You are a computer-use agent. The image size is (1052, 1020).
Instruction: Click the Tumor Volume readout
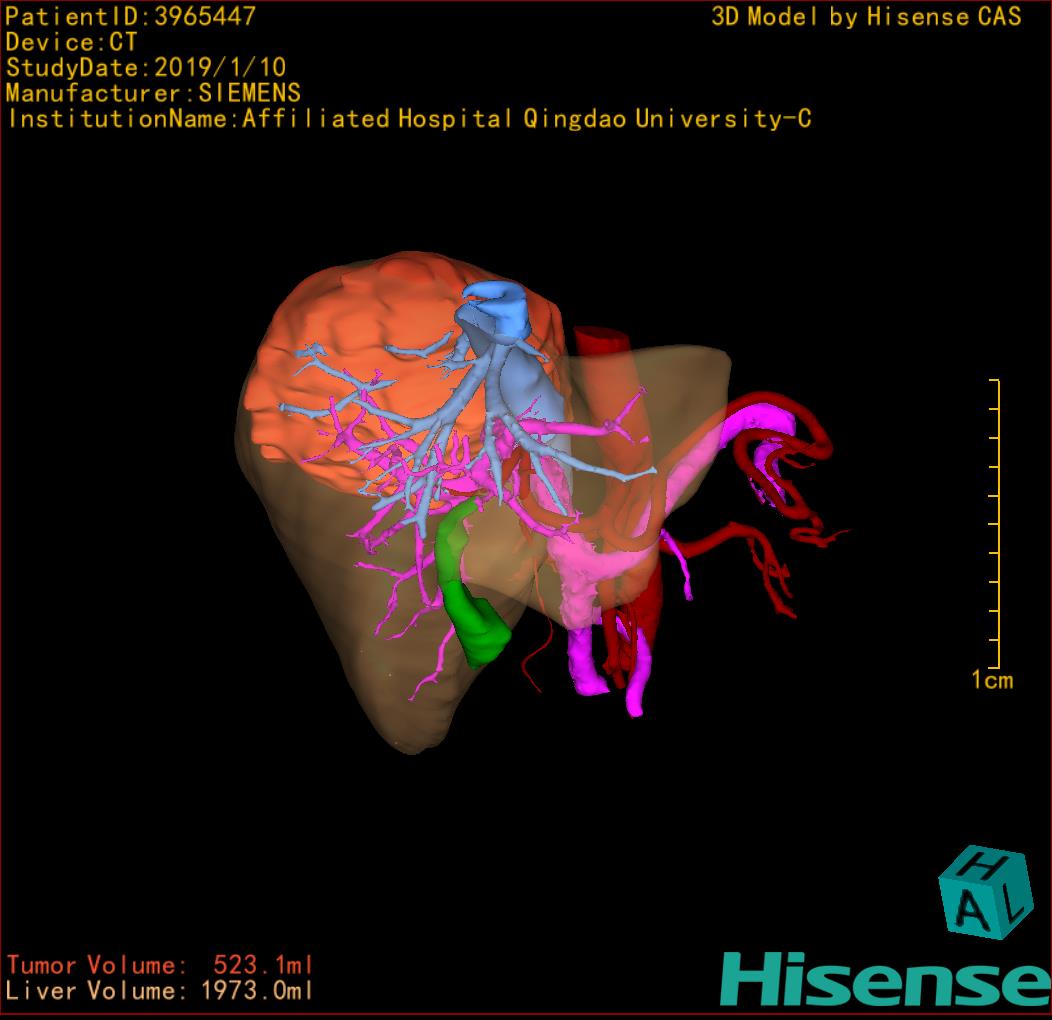[160, 965]
